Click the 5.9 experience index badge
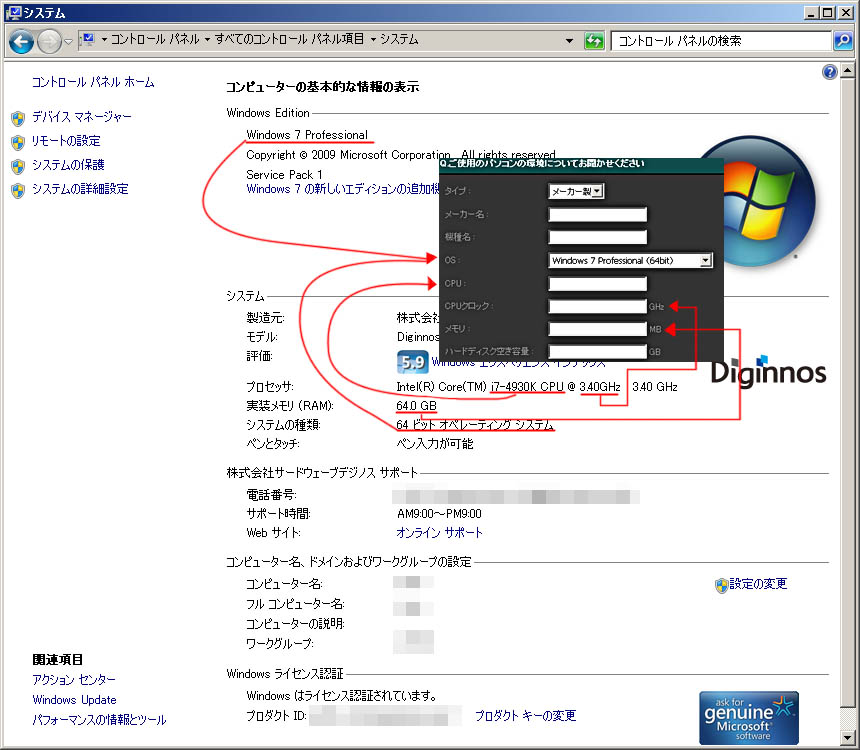Screen dimensions: 860x750 (412, 362)
